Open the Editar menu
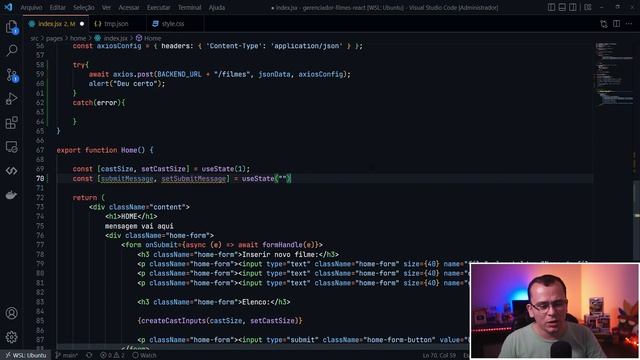The height and width of the screenshot is (360, 640). pos(58,7)
